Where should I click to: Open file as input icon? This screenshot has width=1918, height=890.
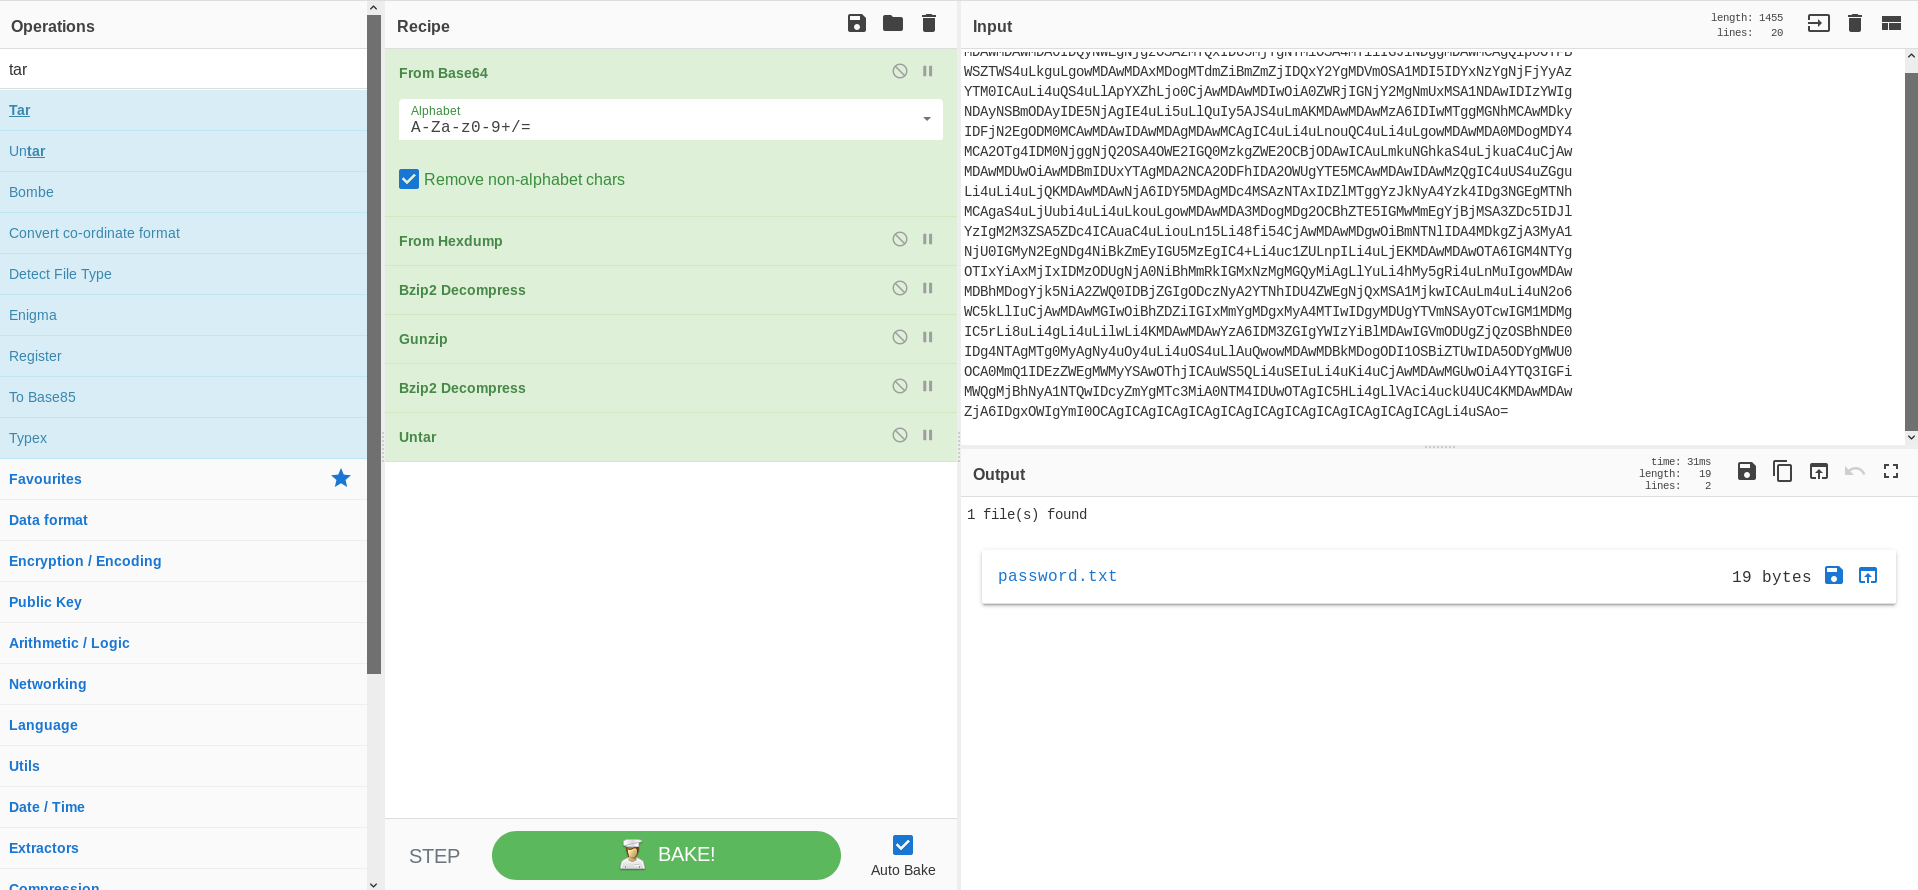pos(1818,23)
